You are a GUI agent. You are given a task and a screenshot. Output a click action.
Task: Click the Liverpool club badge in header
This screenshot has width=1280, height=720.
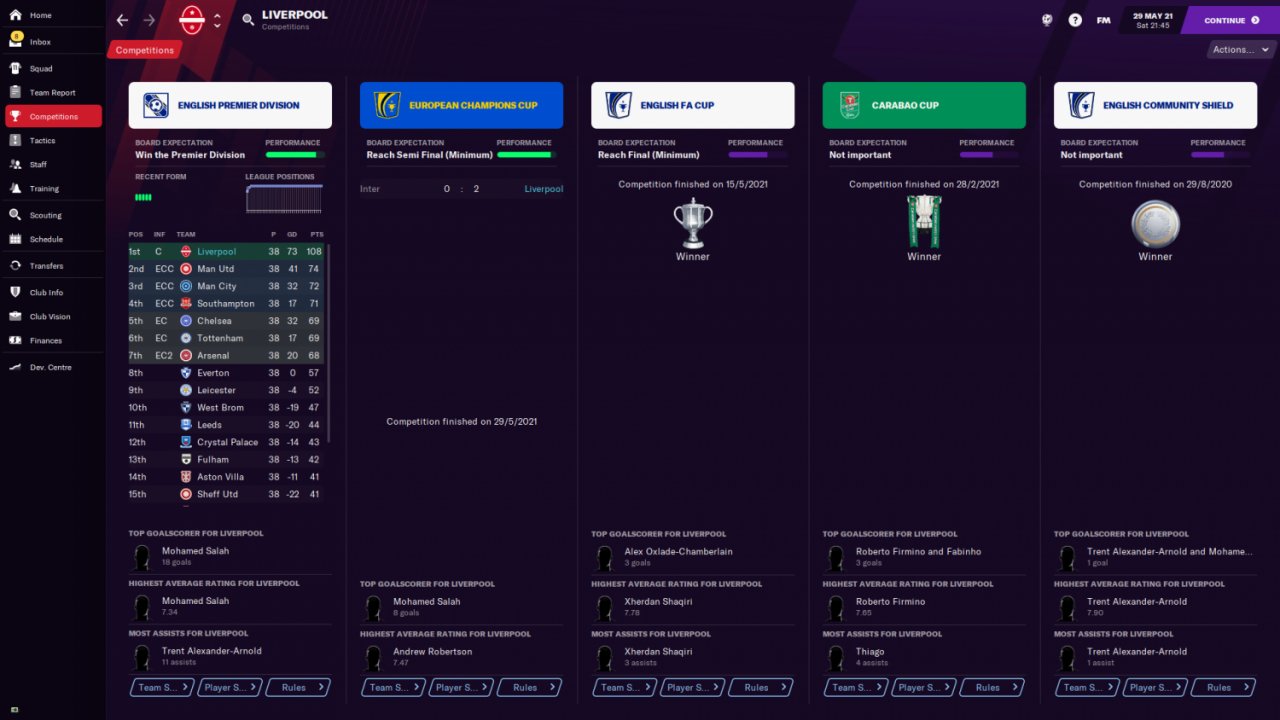tap(191, 20)
